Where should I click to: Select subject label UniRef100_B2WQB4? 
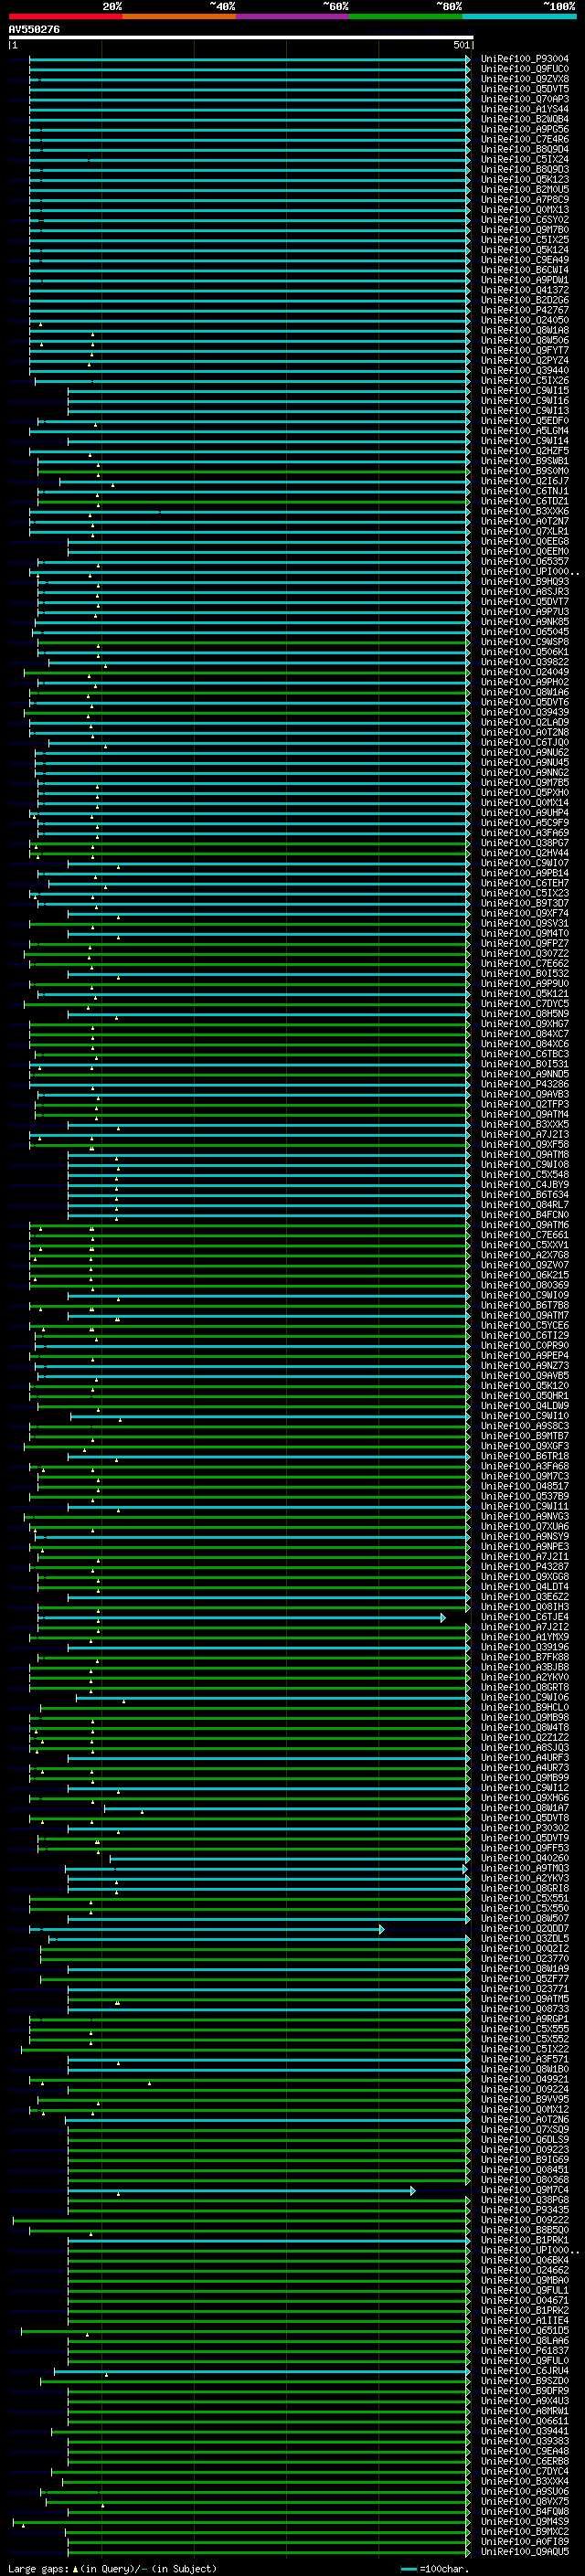pyautogui.click(x=525, y=119)
